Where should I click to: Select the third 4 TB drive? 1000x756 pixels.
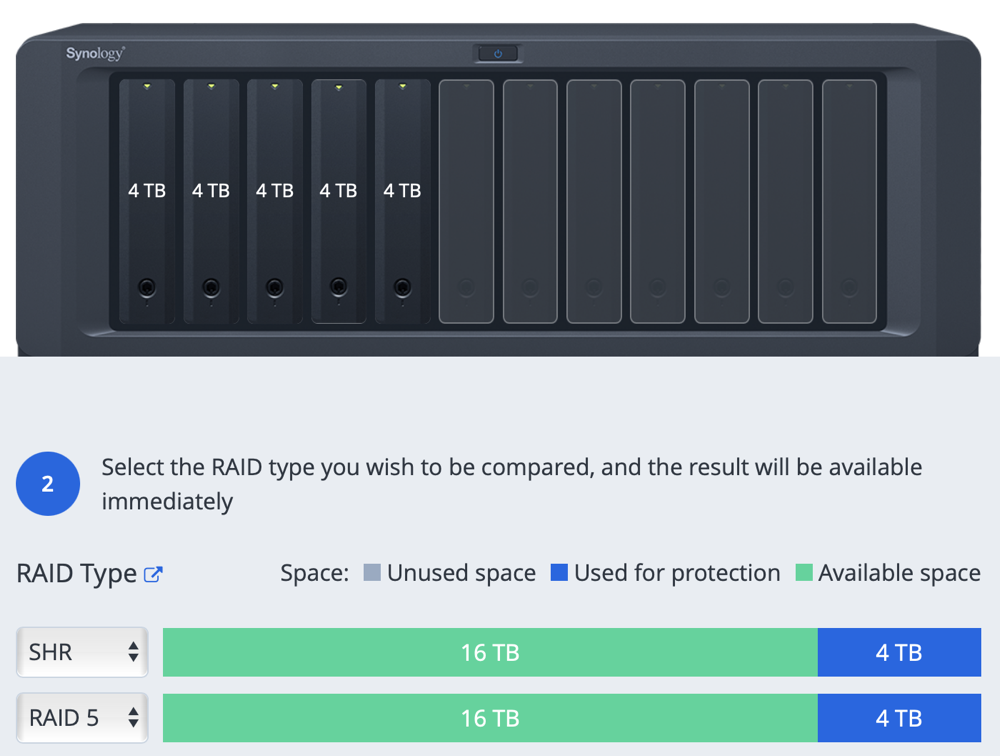(275, 190)
